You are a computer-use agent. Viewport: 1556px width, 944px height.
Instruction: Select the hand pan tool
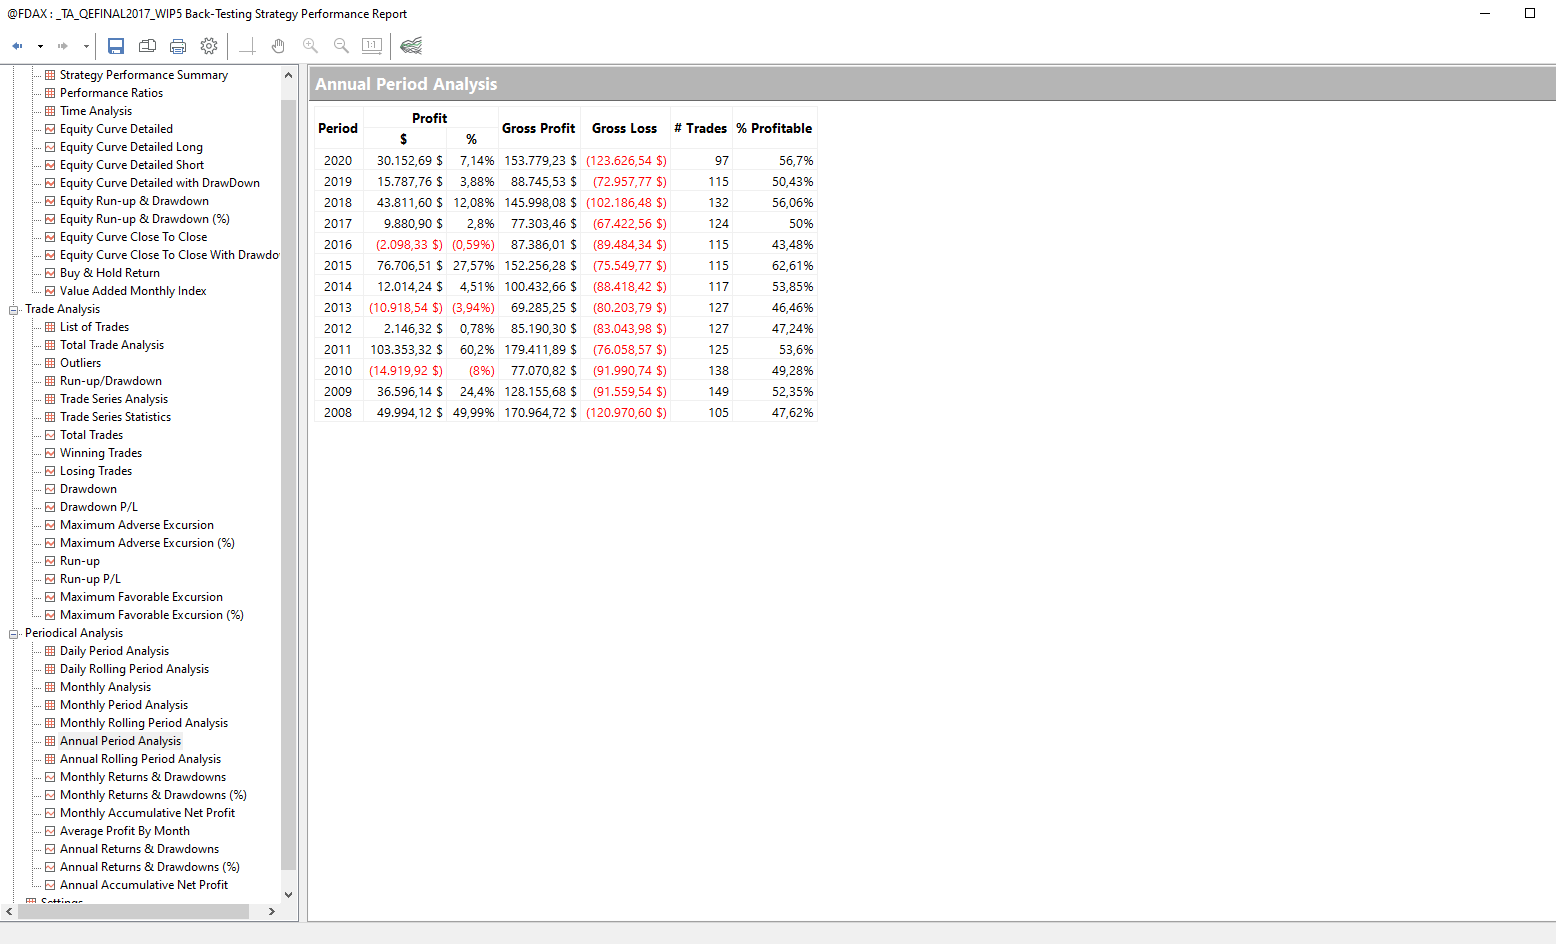coord(278,46)
